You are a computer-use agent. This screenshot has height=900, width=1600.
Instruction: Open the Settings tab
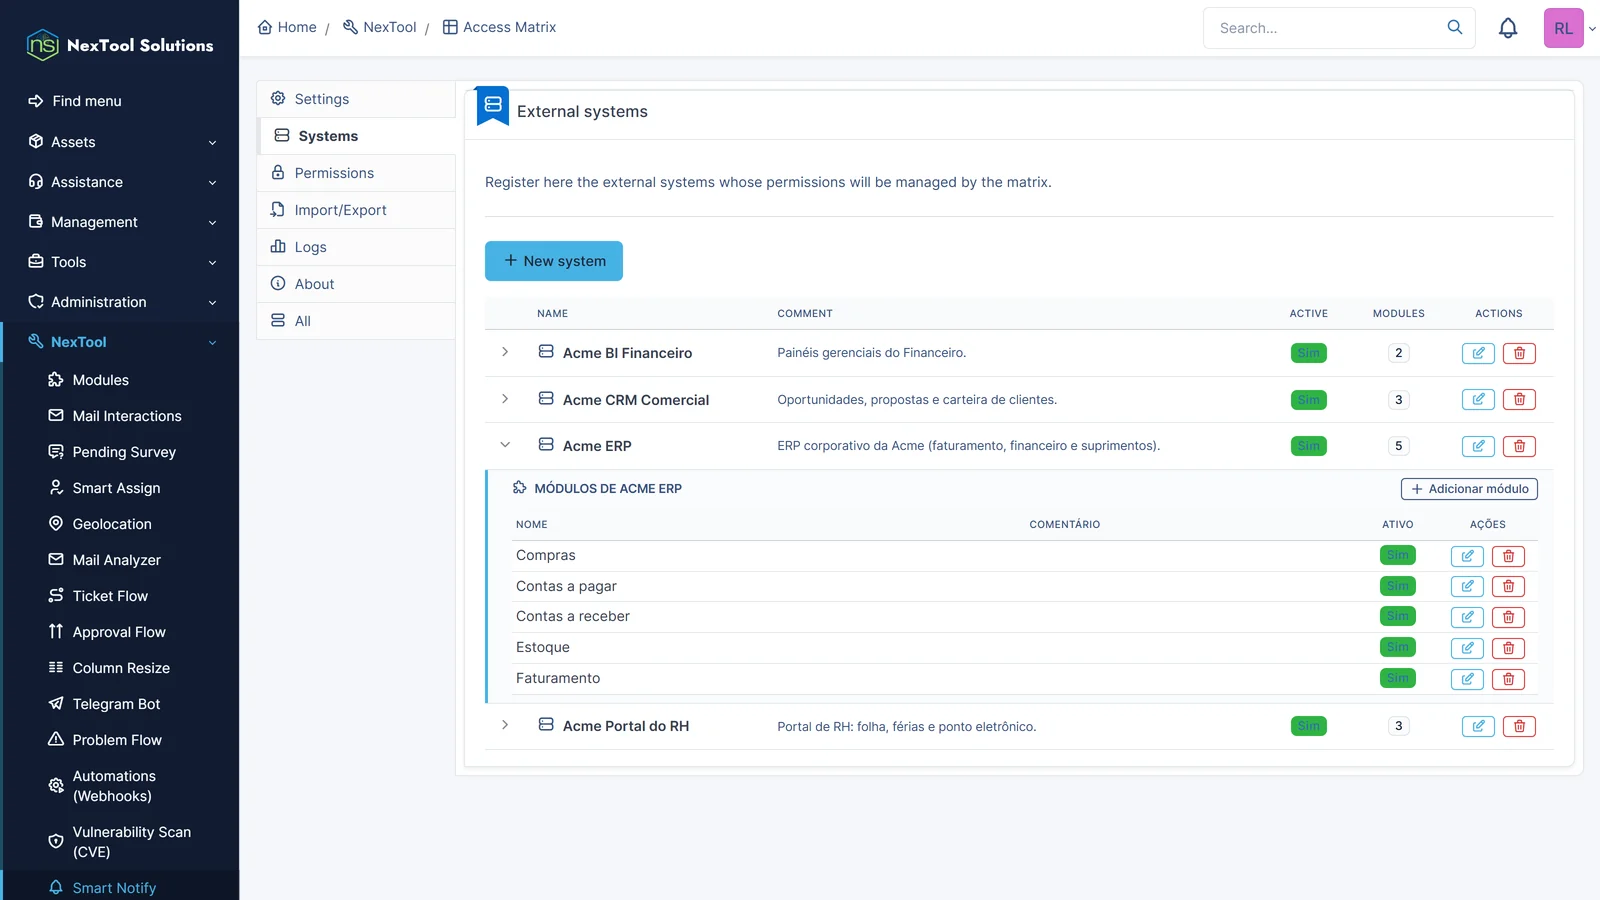tap(356, 99)
